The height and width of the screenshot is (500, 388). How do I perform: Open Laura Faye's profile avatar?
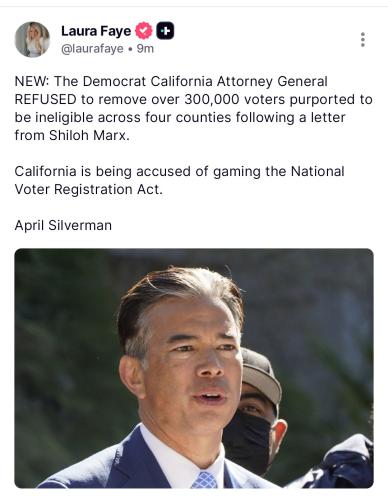pos(32,40)
